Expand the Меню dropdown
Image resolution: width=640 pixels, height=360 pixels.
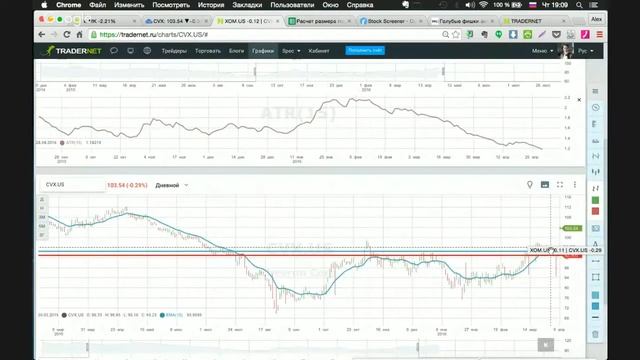tap(542, 51)
